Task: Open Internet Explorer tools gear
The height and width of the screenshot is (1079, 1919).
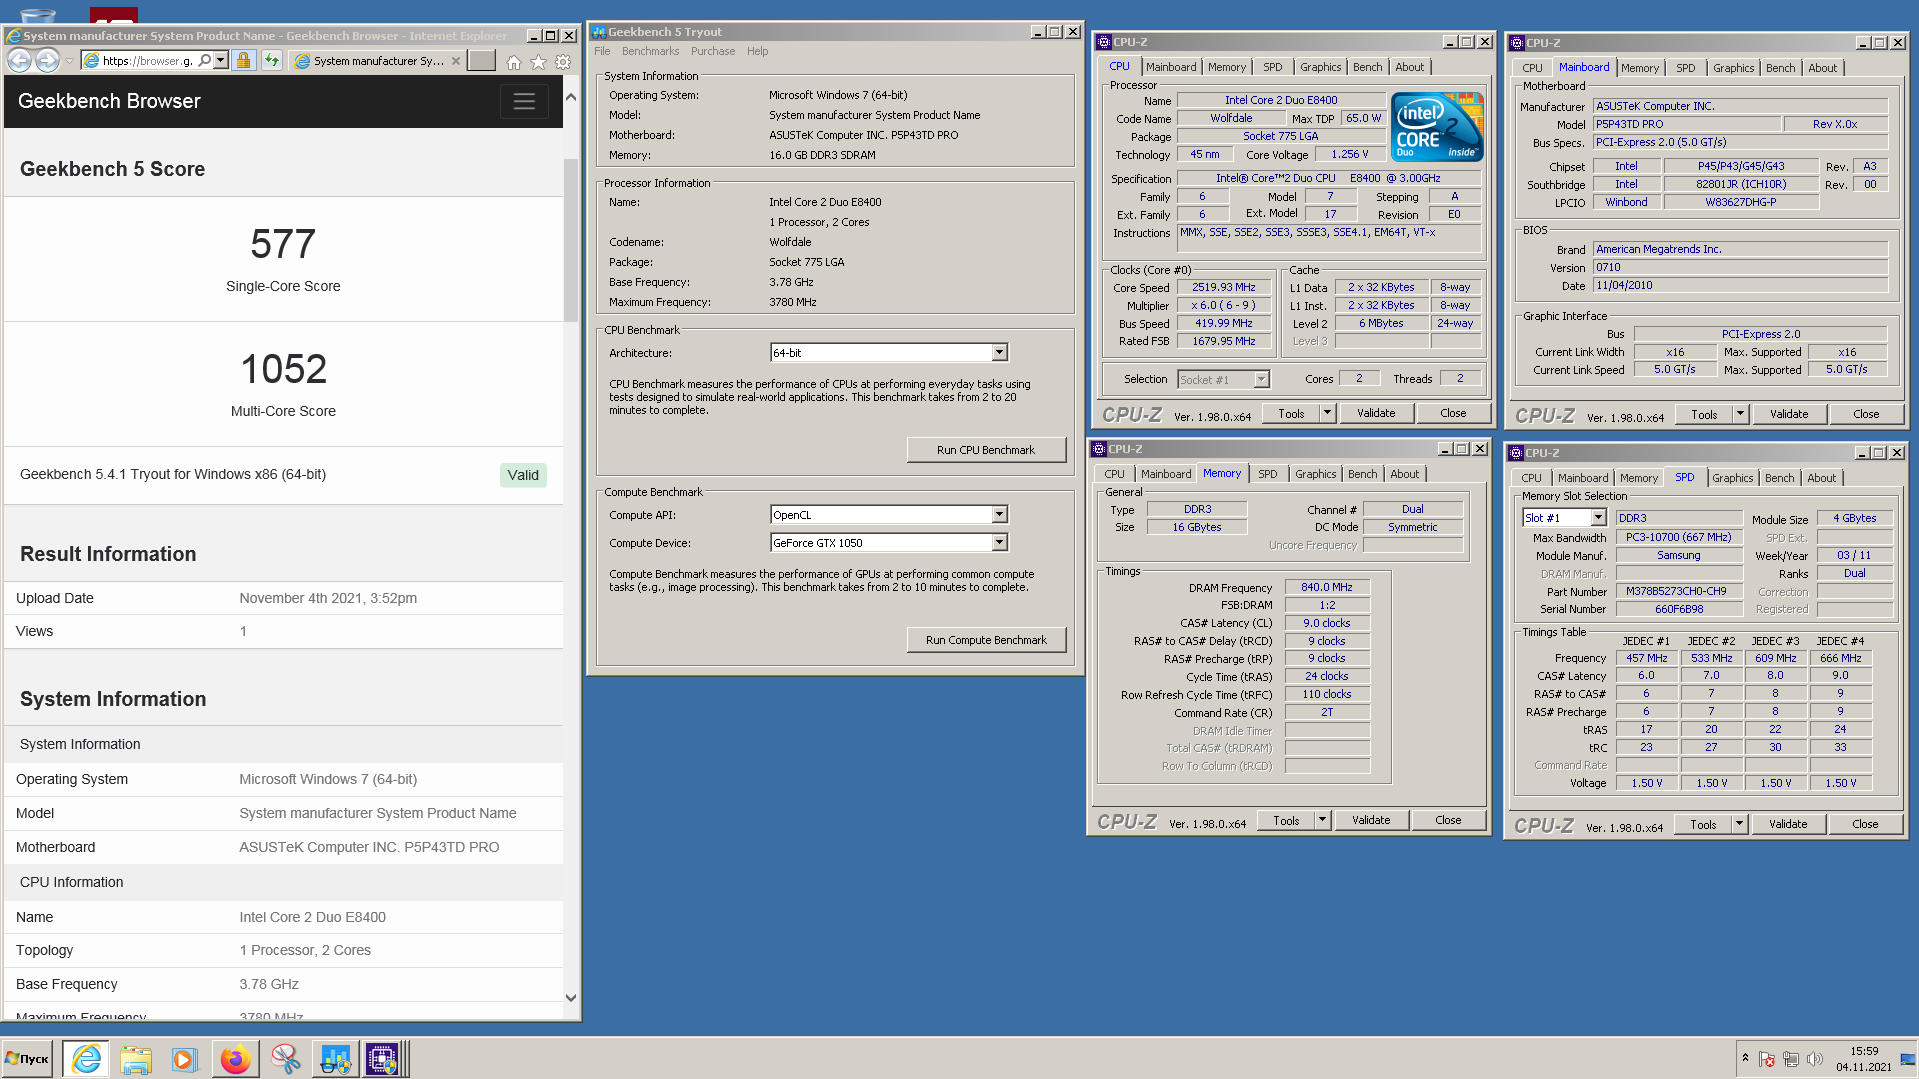Action: pyautogui.click(x=563, y=62)
